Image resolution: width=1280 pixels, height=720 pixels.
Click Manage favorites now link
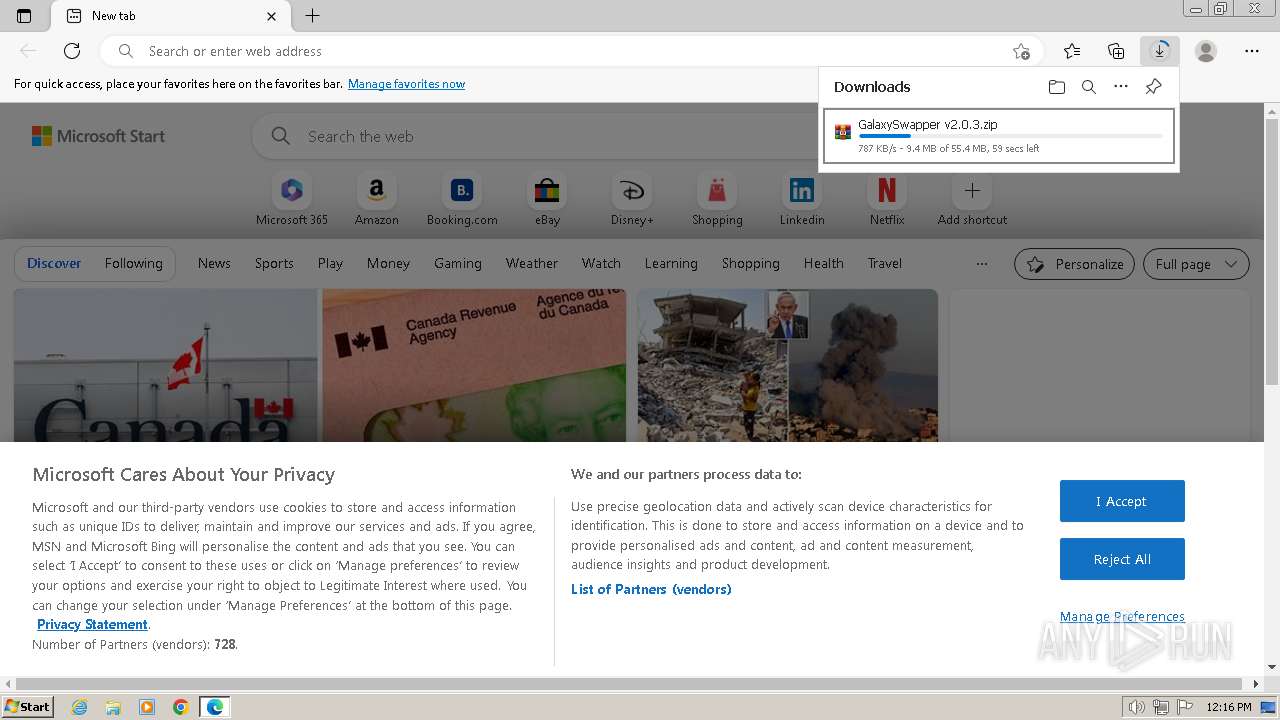point(406,84)
